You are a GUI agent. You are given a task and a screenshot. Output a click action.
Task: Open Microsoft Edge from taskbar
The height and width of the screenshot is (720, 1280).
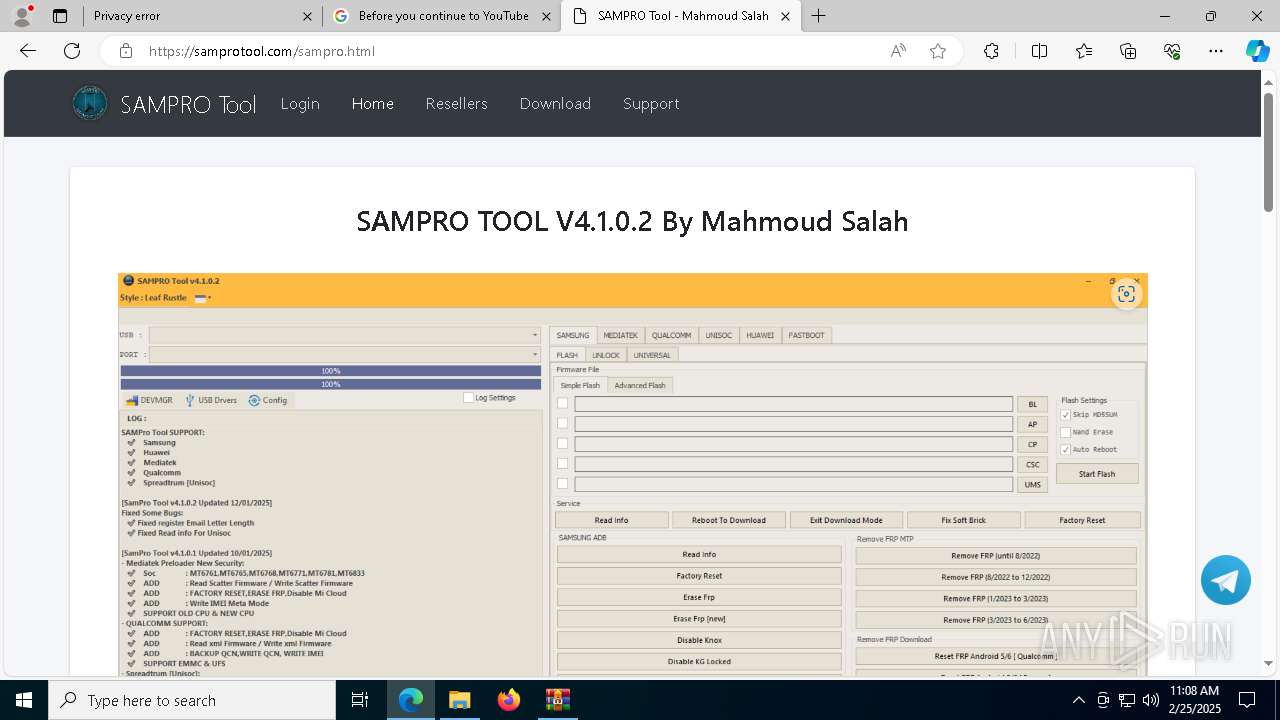click(411, 700)
